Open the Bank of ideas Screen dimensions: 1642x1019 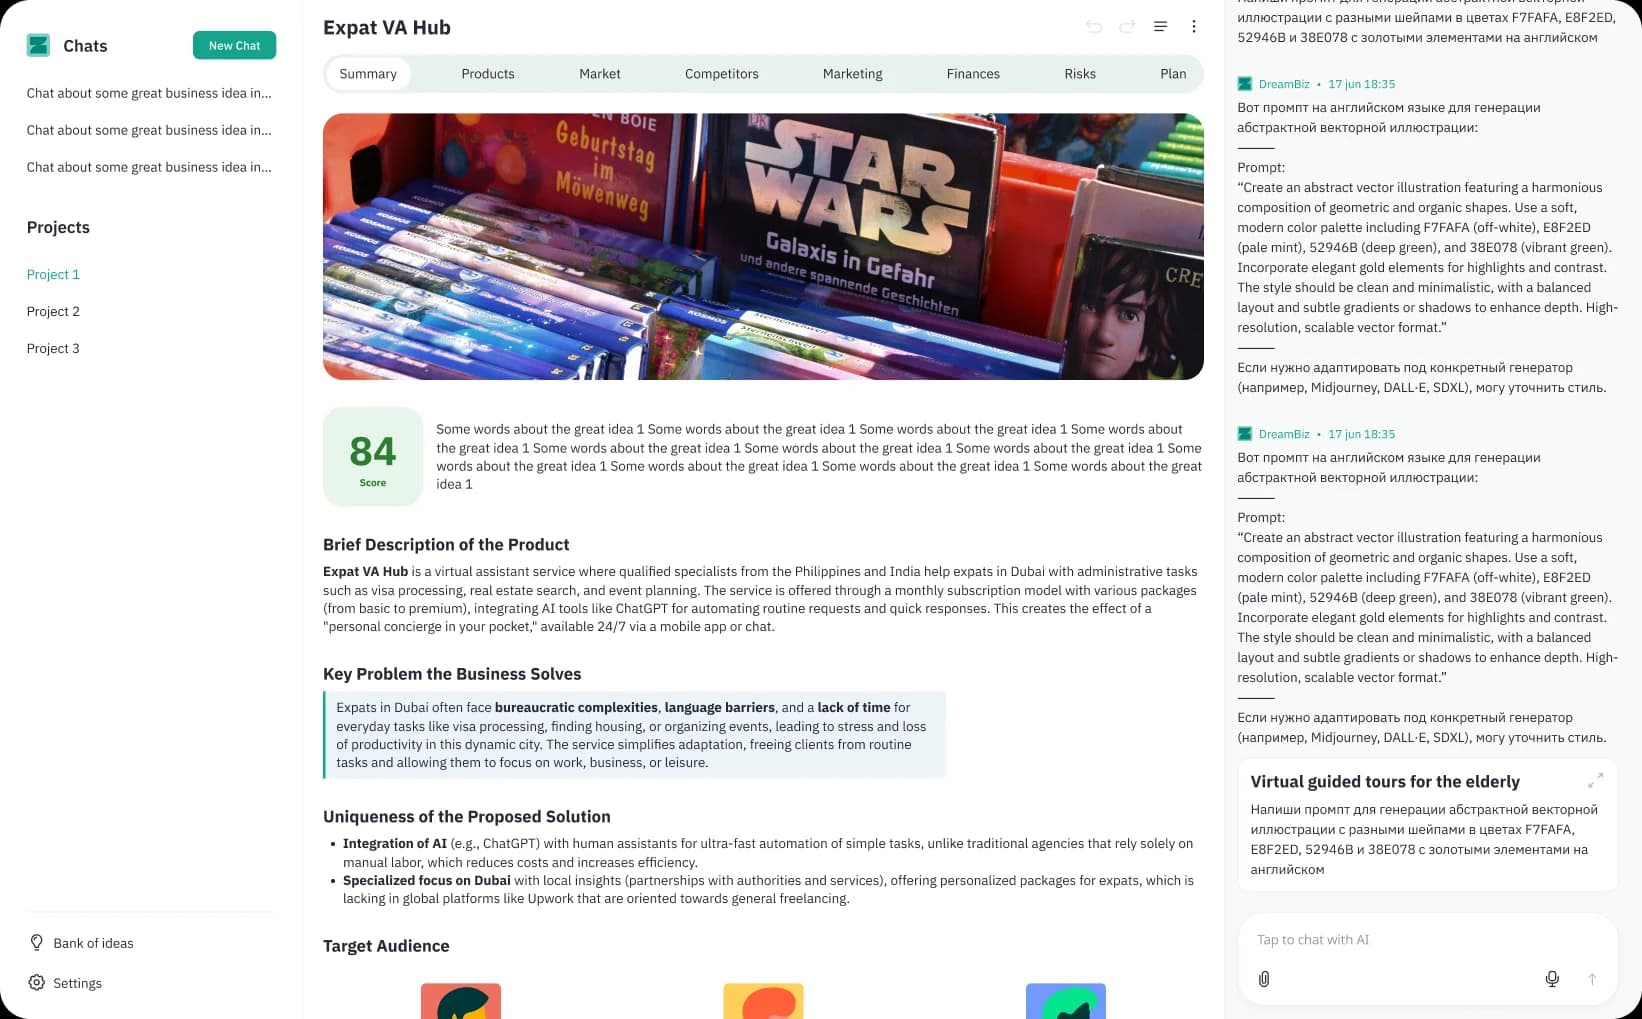pos(81,943)
